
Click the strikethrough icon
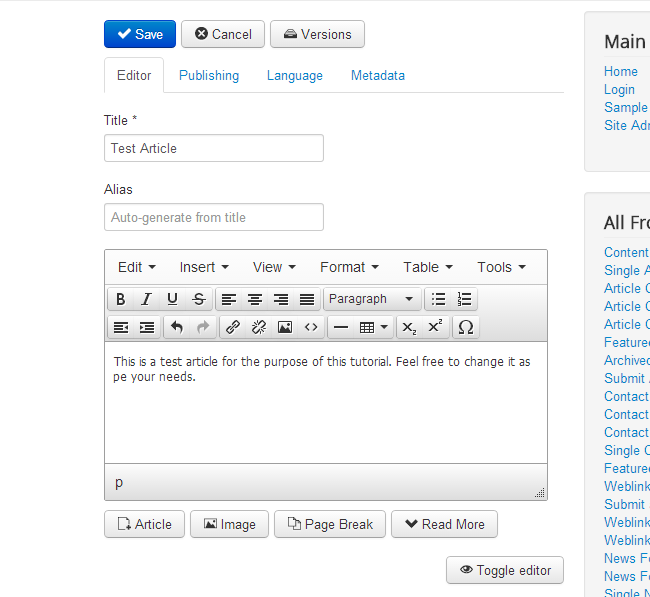point(199,299)
